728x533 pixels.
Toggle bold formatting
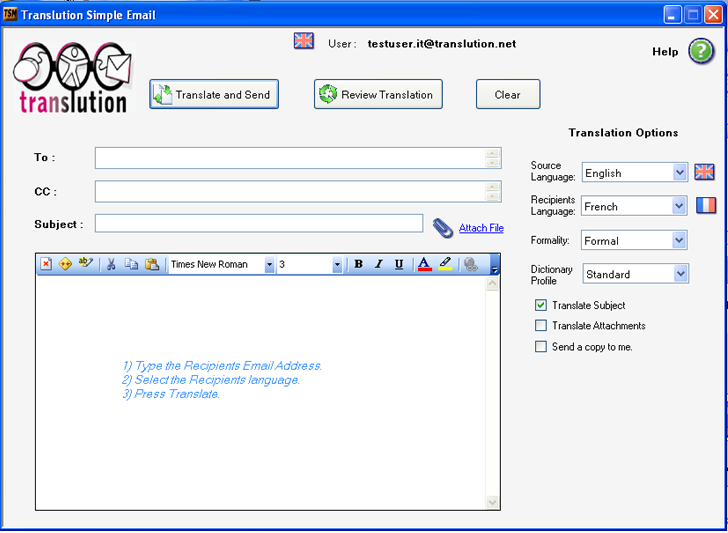pyautogui.click(x=358, y=264)
